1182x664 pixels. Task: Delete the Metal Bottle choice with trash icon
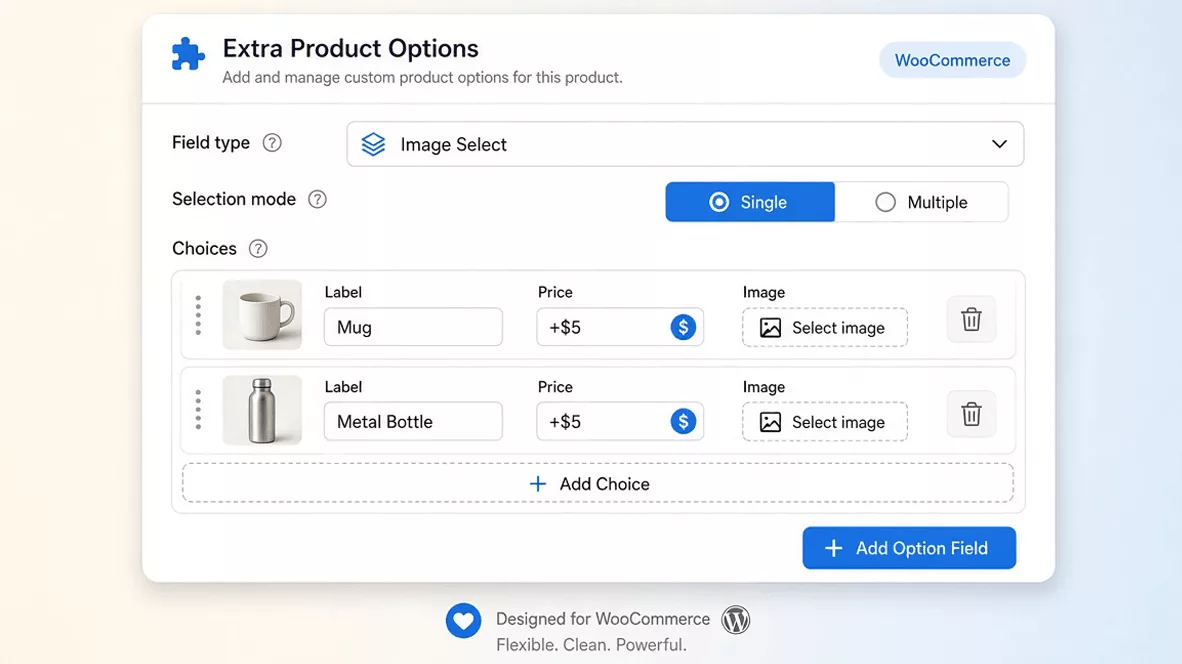[971, 414]
